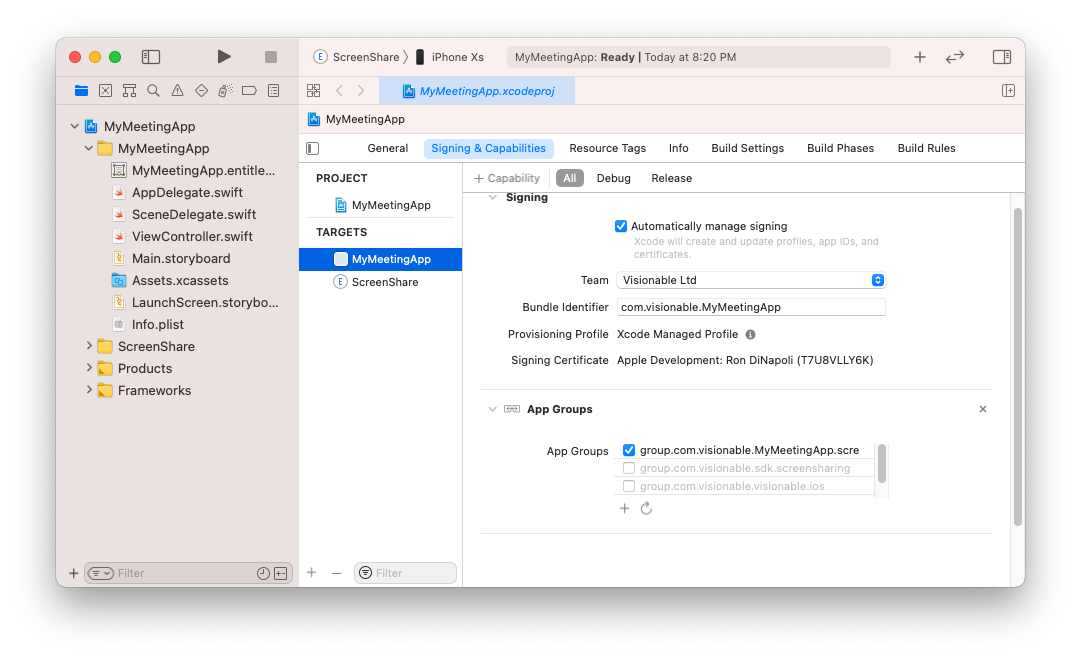Open the Build Phases tab
The height and width of the screenshot is (661, 1081).
[x=840, y=148]
